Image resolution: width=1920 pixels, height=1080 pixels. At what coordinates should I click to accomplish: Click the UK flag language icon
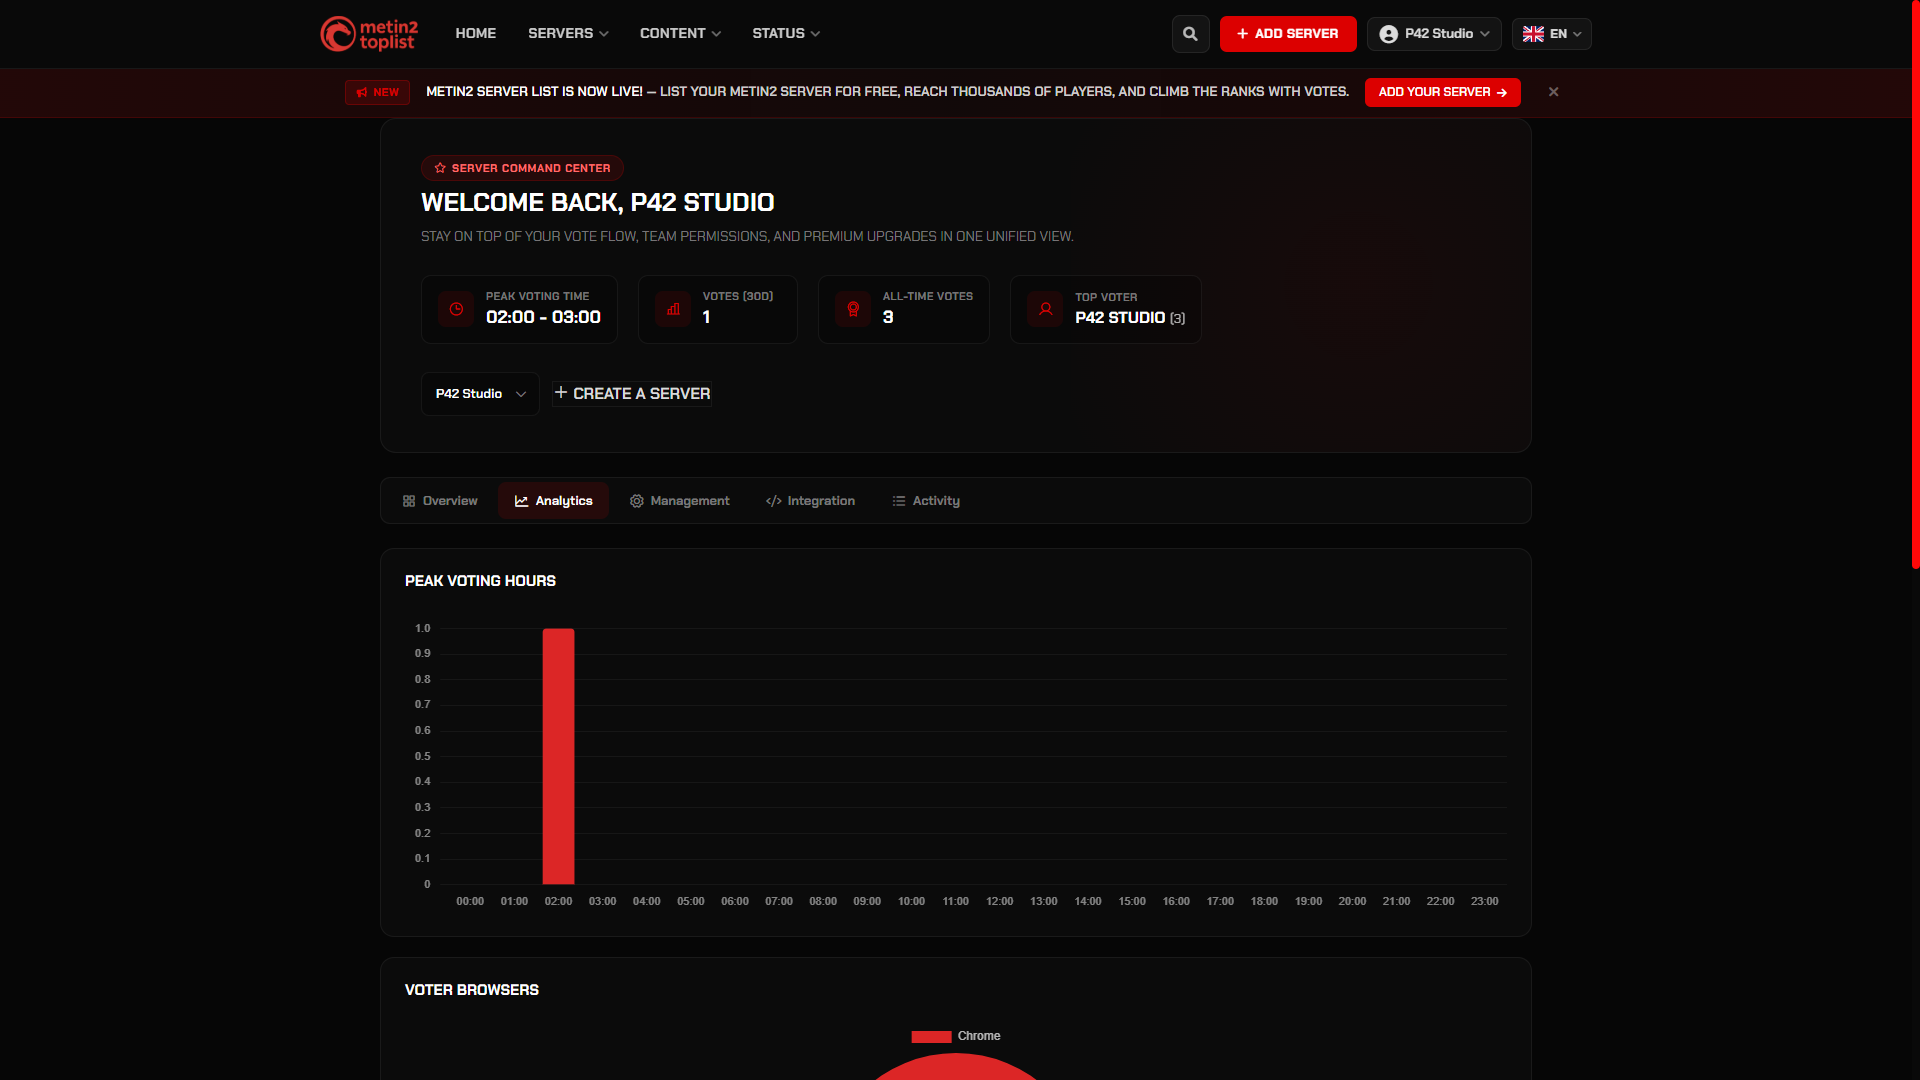[1533, 34]
